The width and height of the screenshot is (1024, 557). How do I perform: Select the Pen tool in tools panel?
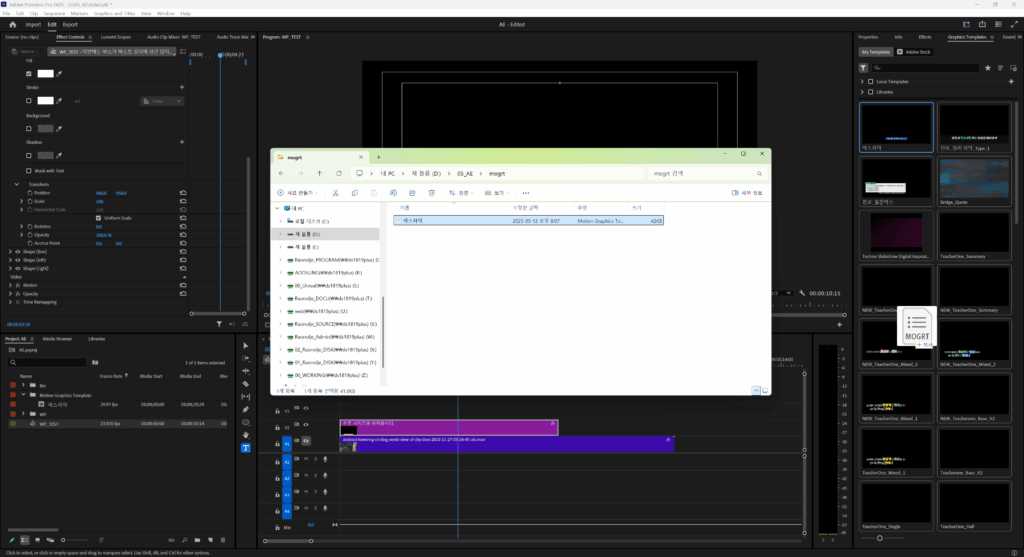click(246, 409)
